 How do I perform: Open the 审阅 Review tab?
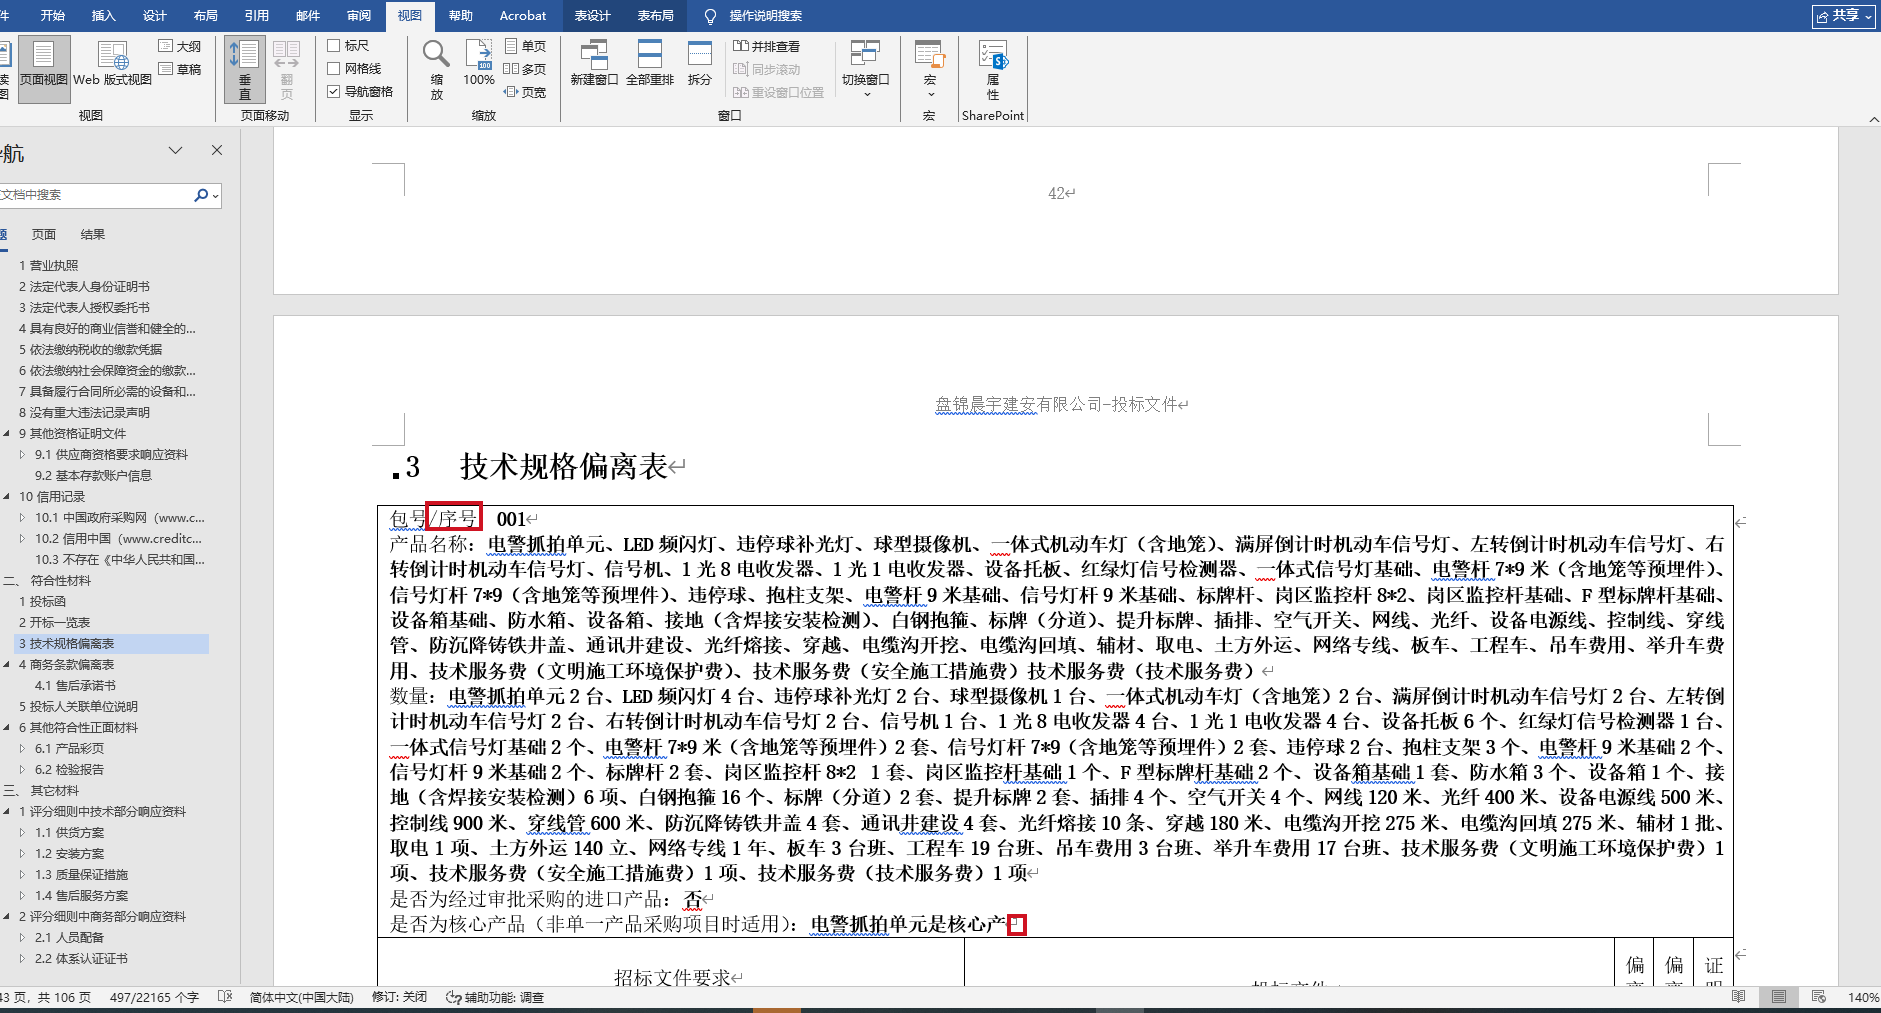tap(359, 16)
